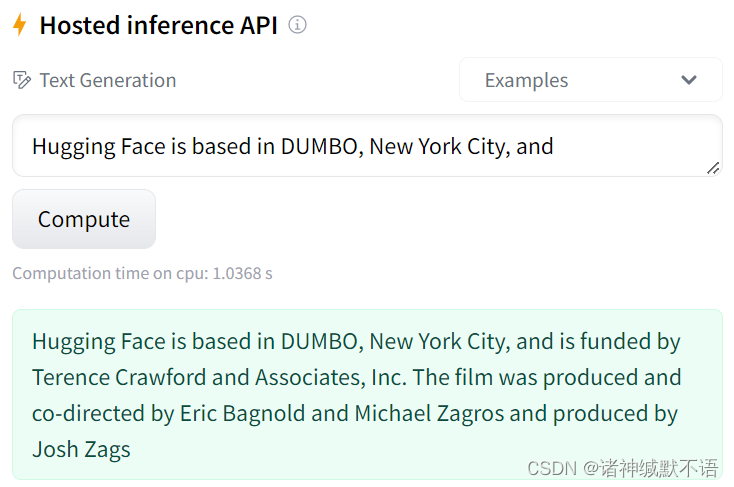
Task: Click the Examples dropdown chevron arrow
Action: point(689,80)
